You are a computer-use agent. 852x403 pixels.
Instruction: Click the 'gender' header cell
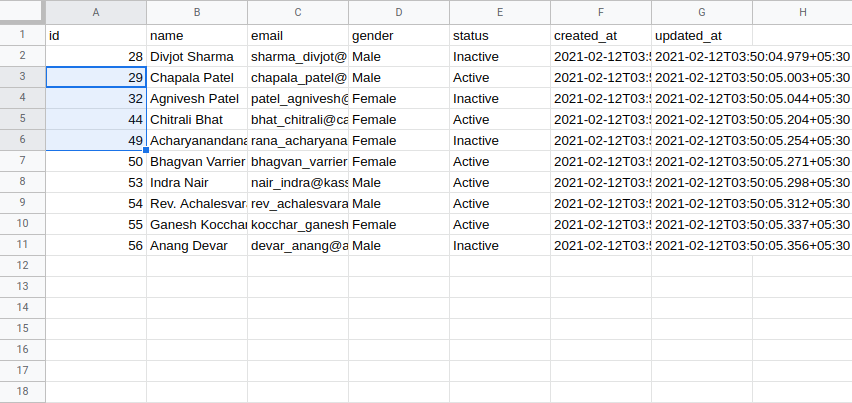pyautogui.click(x=399, y=35)
